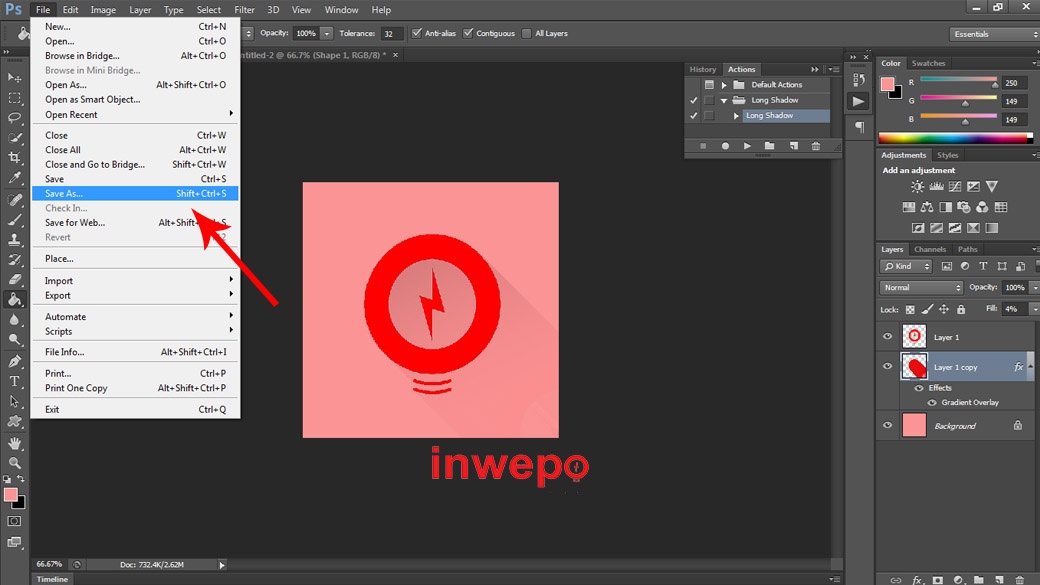Select the Lasso tool
Viewport: 1040px width, 585px height.
15,118
